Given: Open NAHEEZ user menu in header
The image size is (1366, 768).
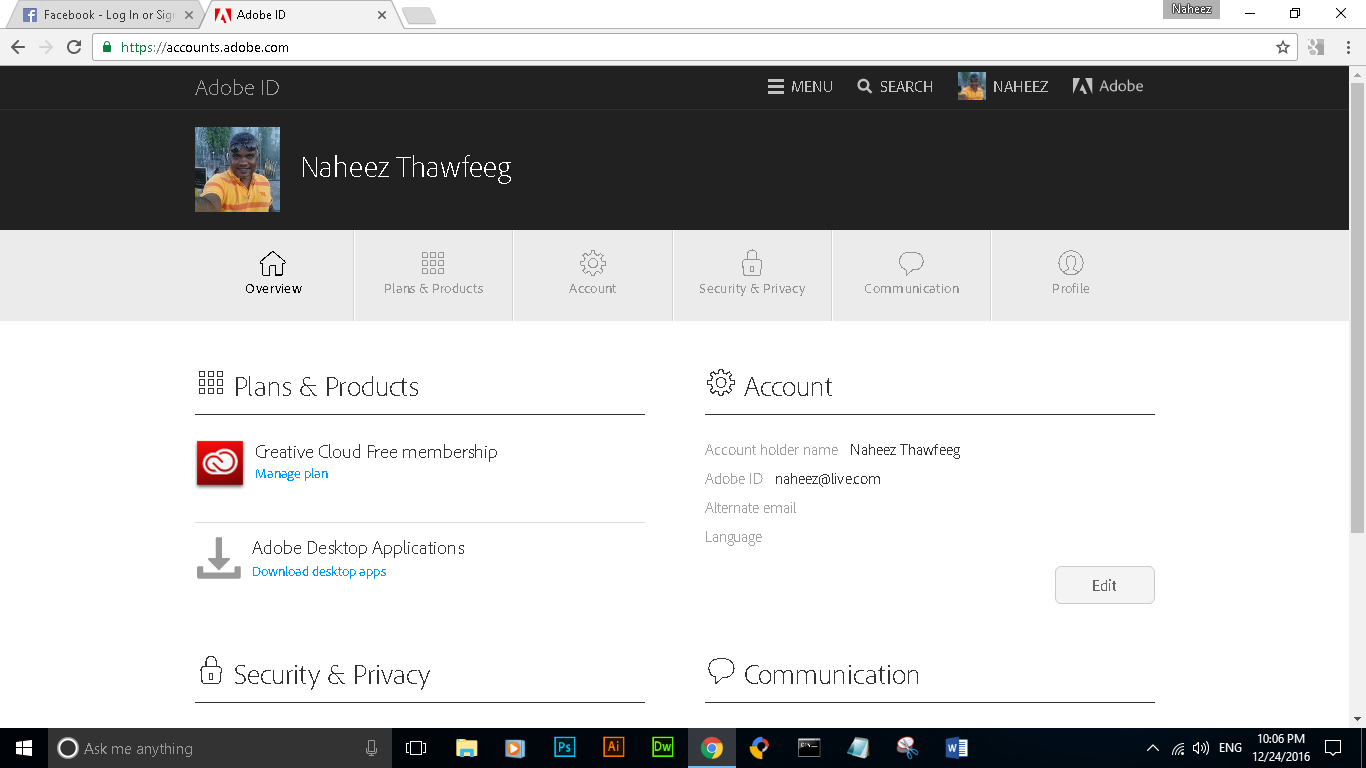Looking at the screenshot, I should pos(1003,87).
